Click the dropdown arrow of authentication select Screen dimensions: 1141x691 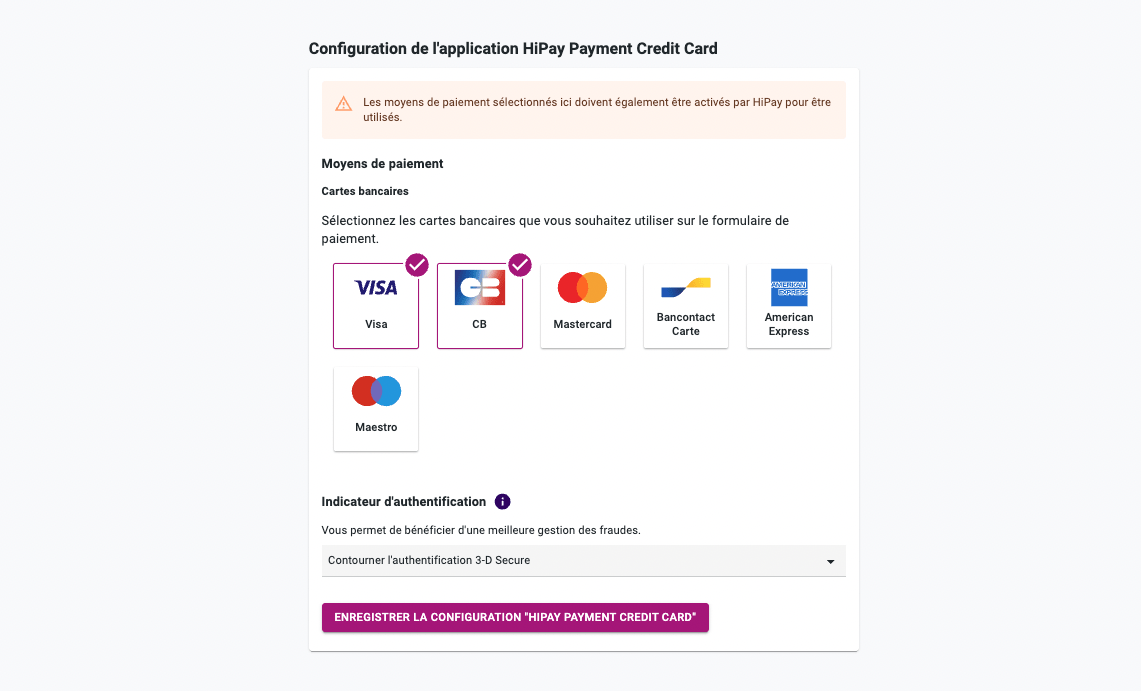pyautogui.click(x=830, y=562)
